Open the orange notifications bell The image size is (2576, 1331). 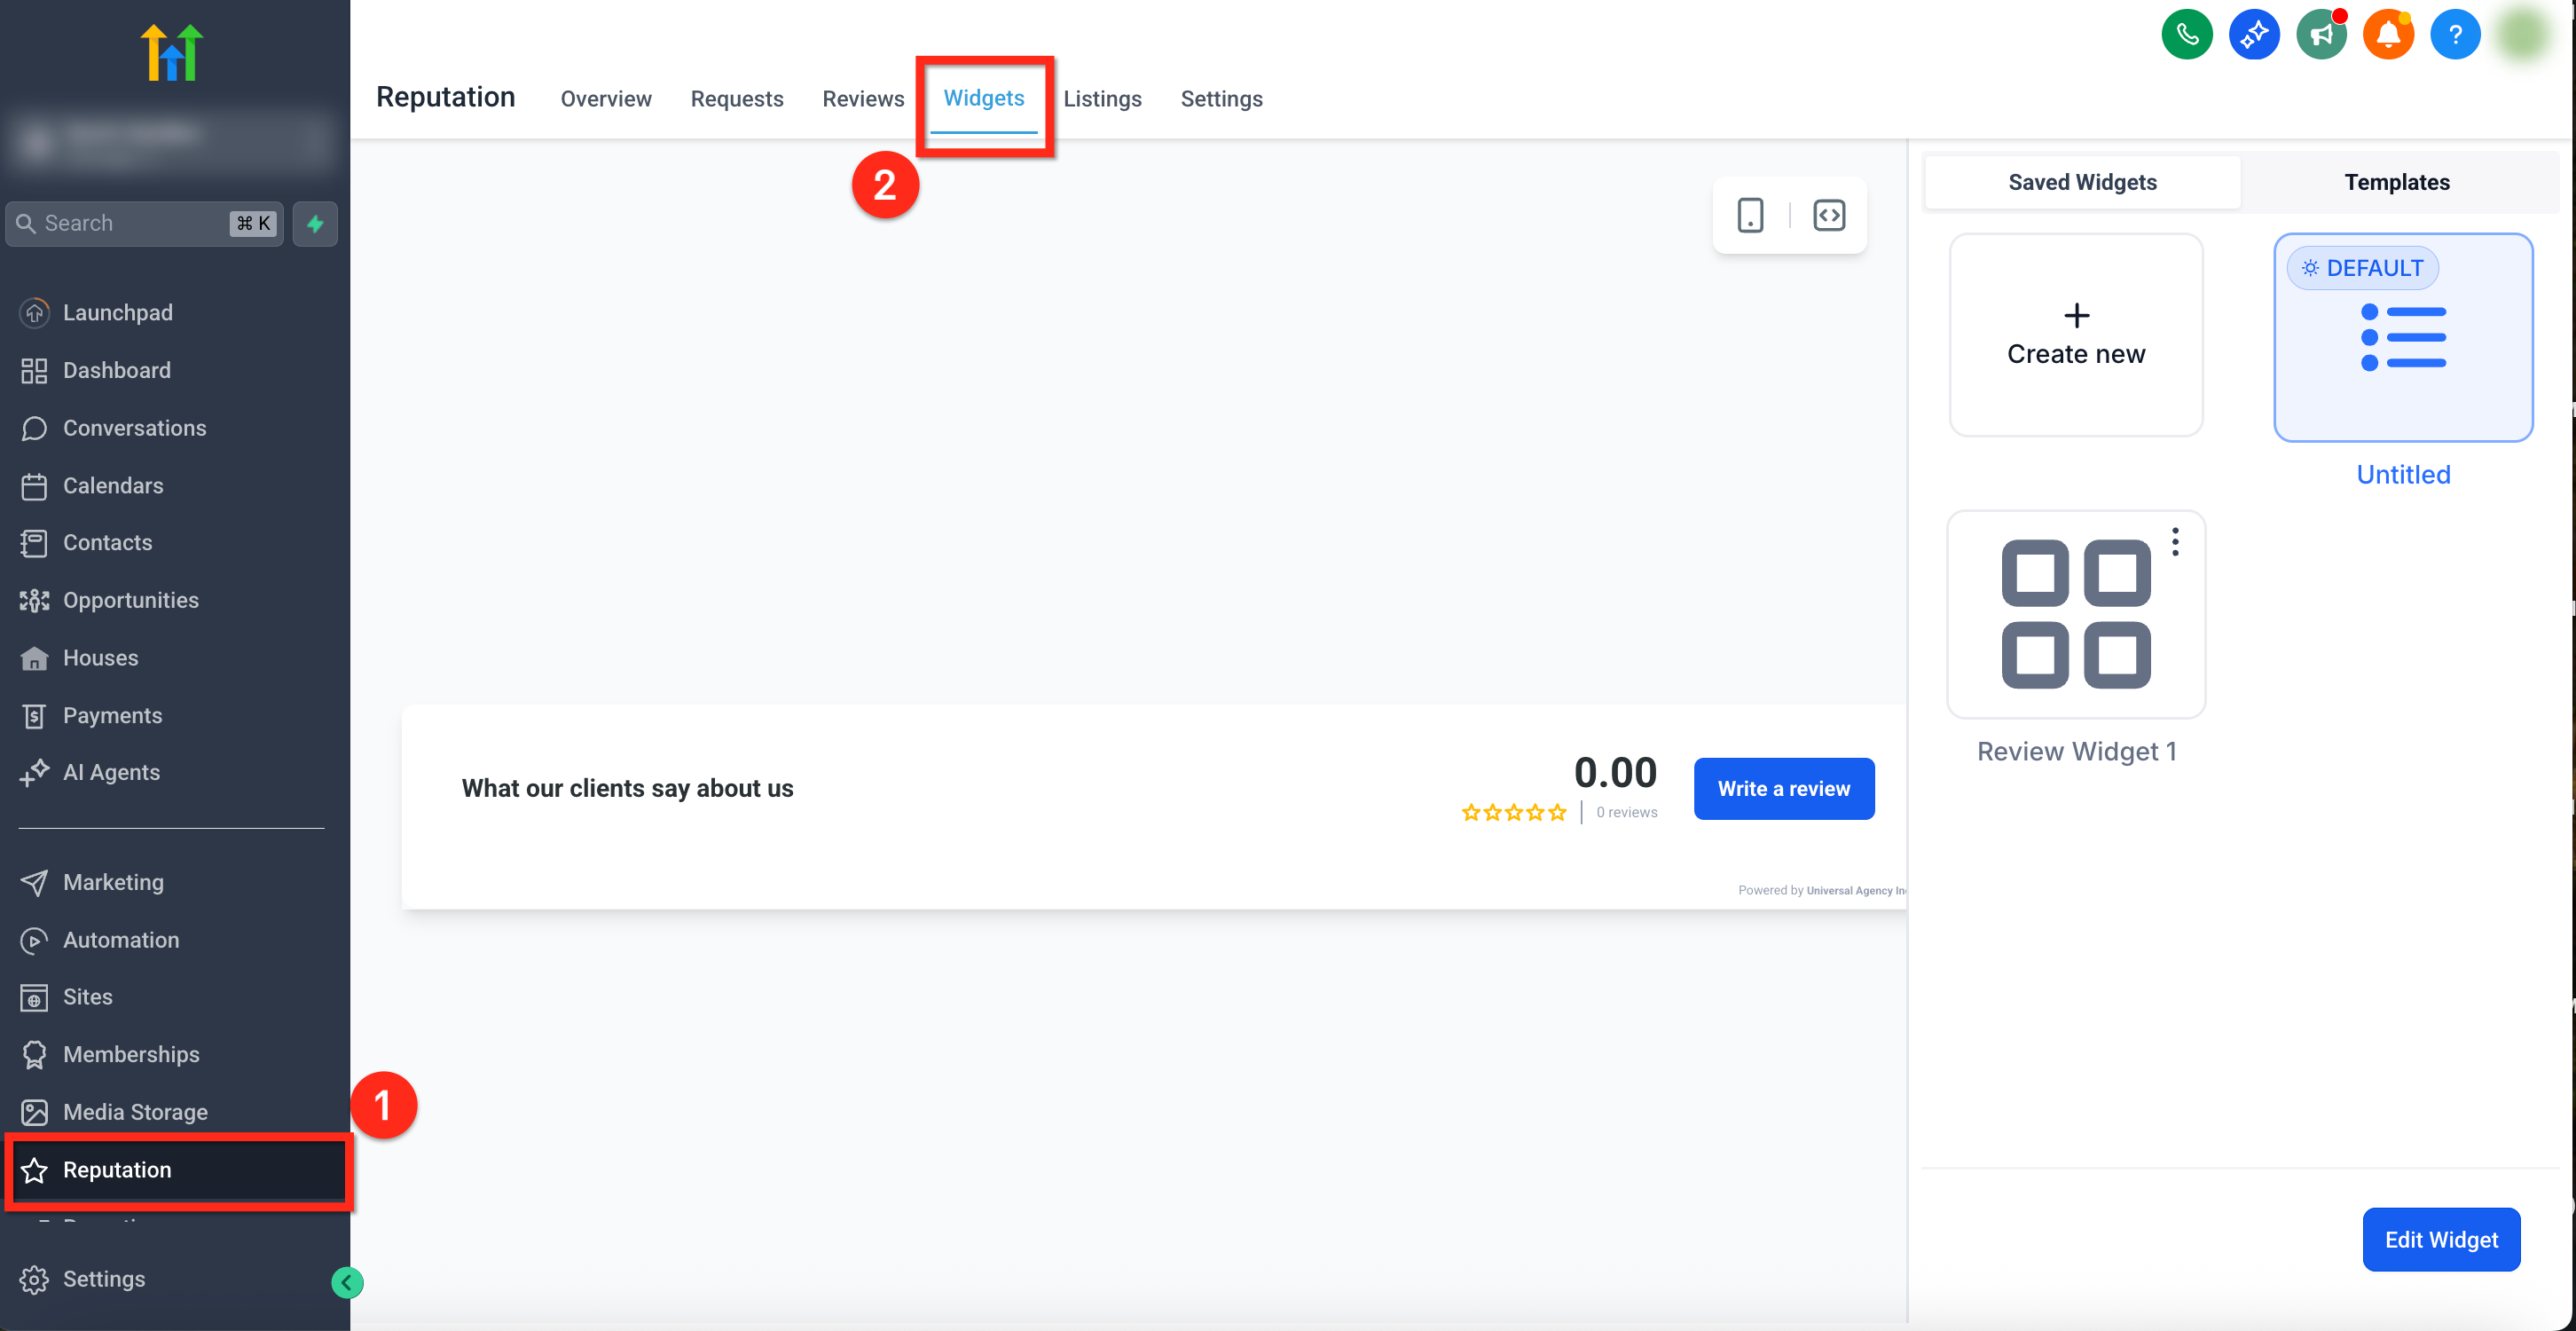[x=2387, y=35]
